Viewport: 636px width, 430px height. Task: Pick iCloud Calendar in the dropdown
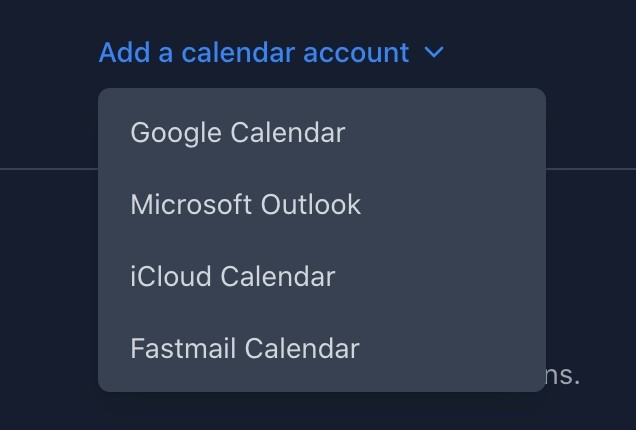(233, 276)
